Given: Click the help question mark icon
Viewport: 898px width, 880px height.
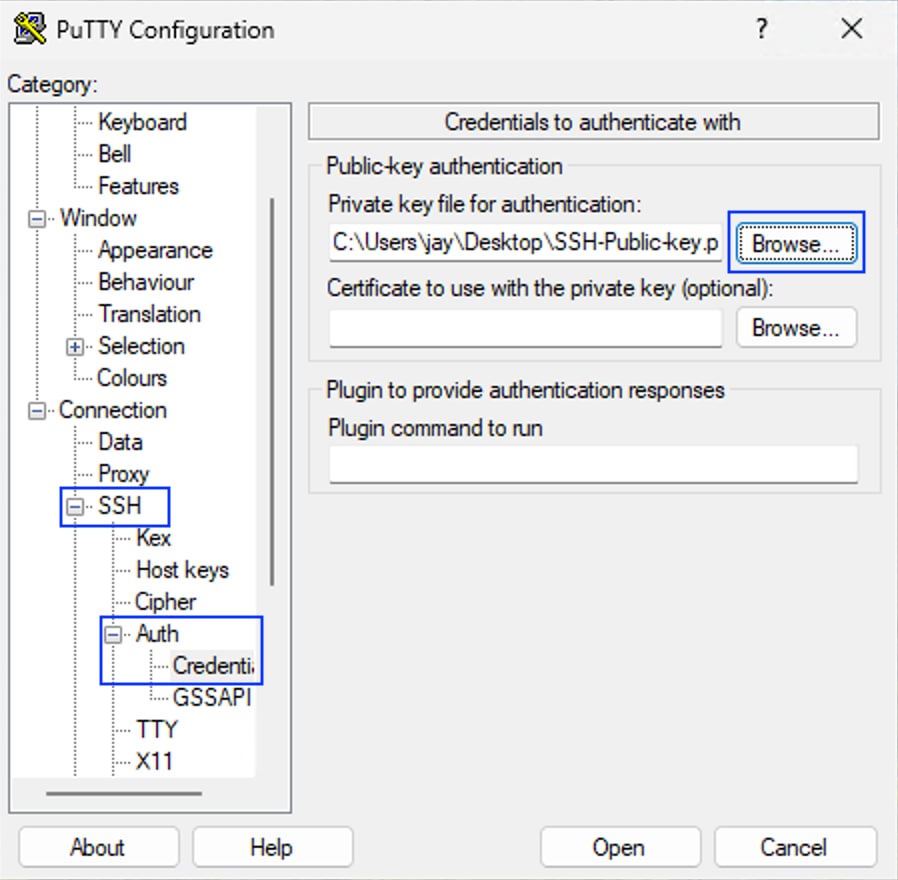Looking at the screenshot, I should click(761, 29).
